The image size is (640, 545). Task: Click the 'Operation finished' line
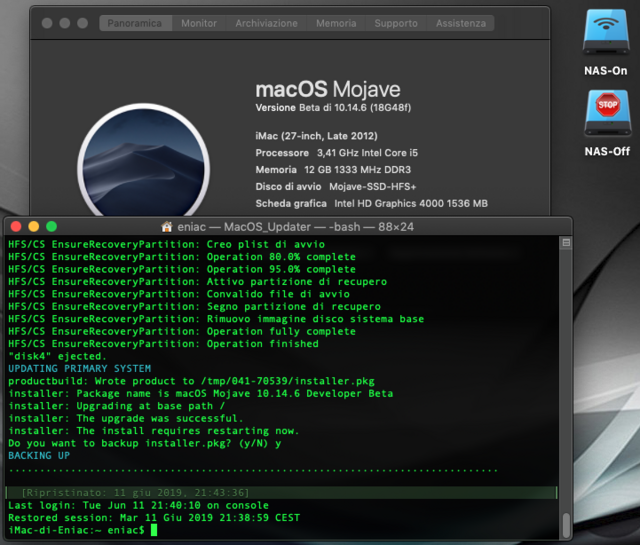163,344
